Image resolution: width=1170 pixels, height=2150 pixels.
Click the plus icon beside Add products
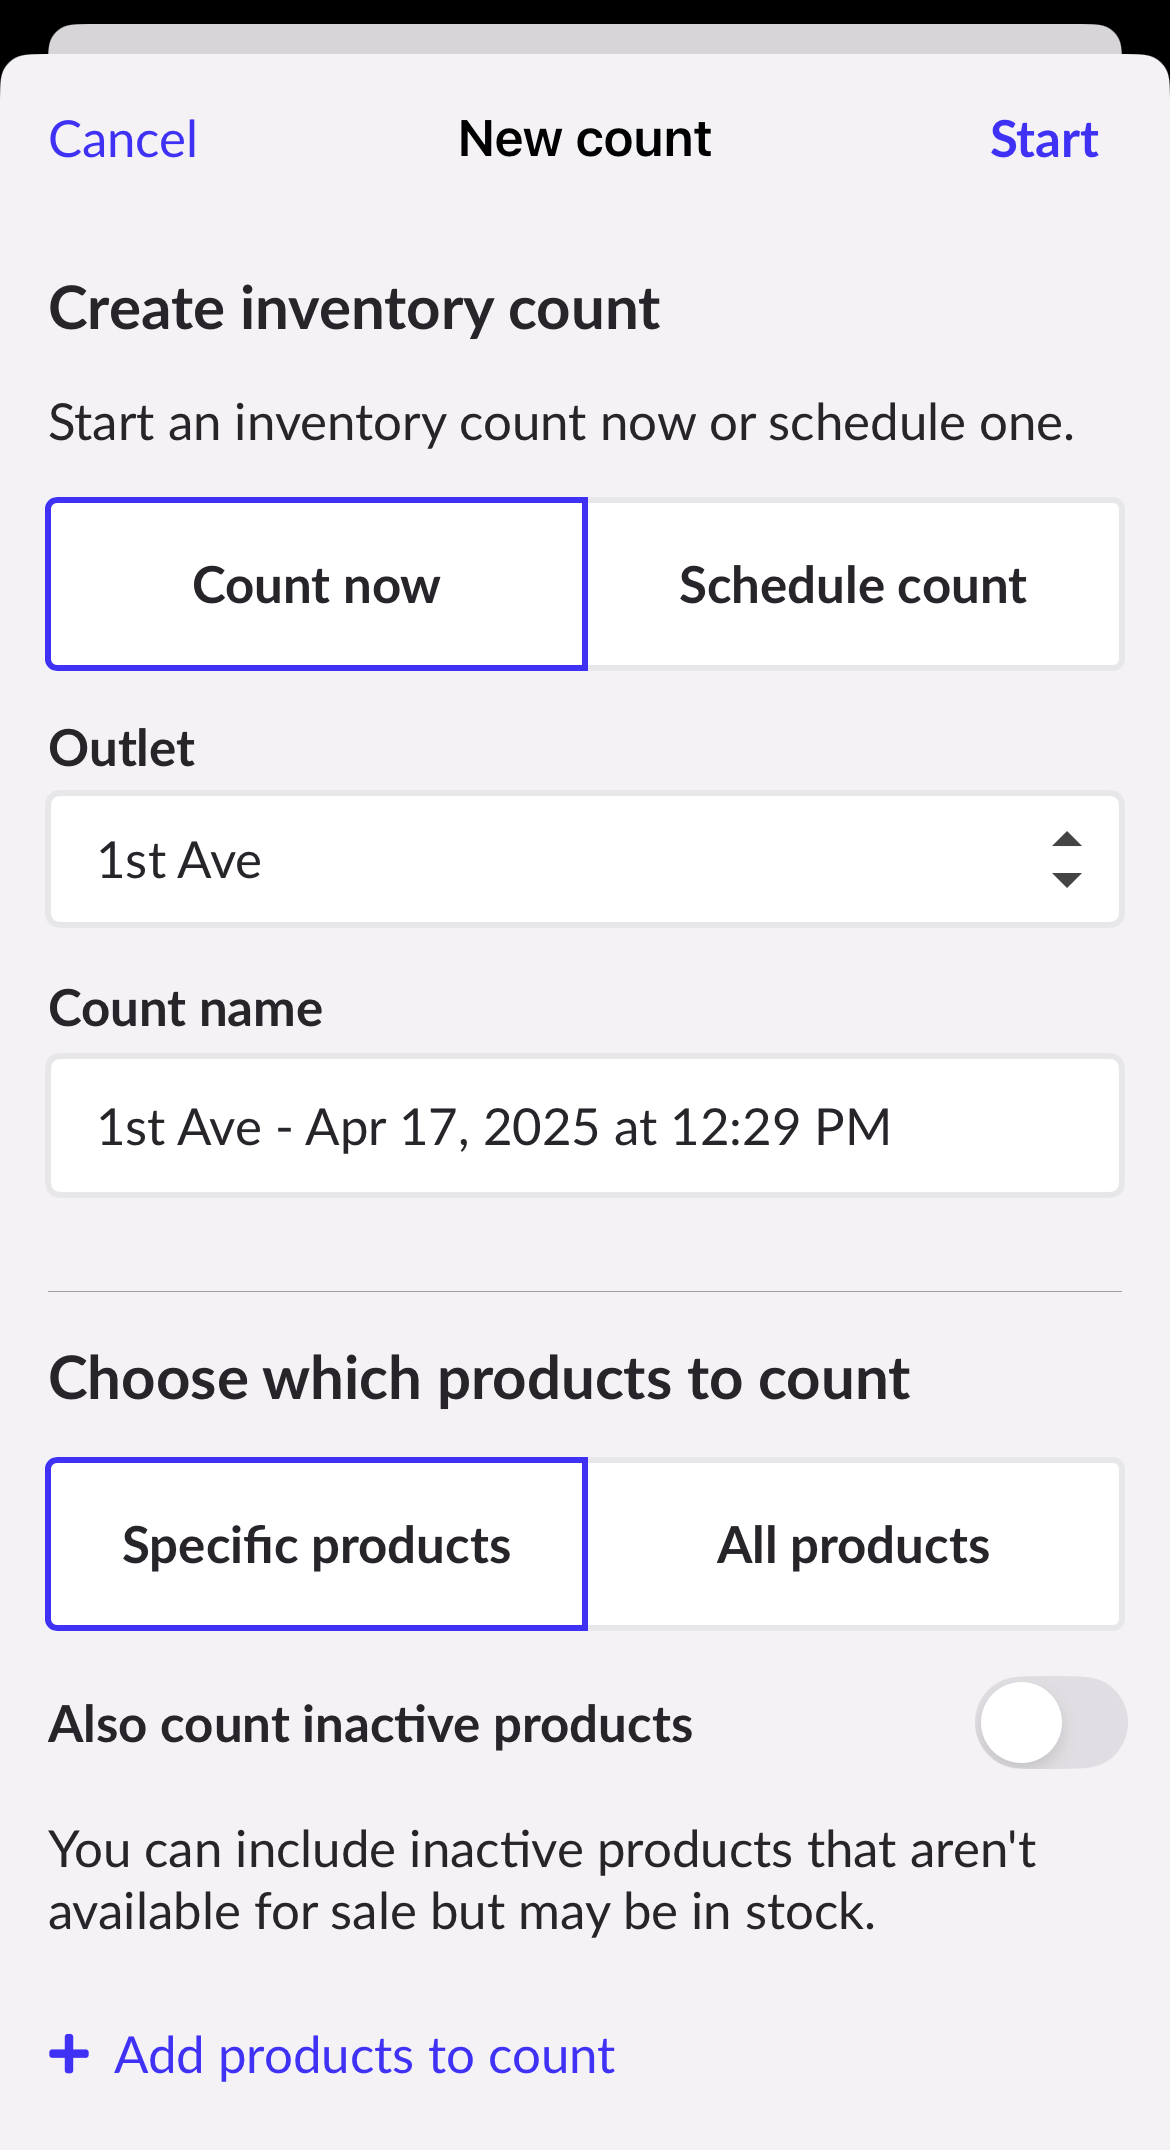coord(69,2055)
